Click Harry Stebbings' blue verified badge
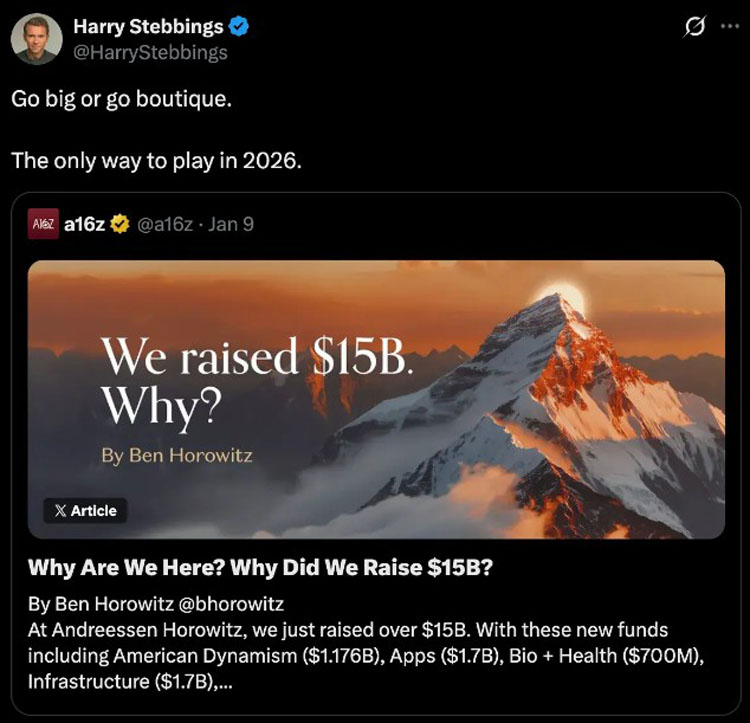The width and height of the screenshot is (750, 723). 239,26
